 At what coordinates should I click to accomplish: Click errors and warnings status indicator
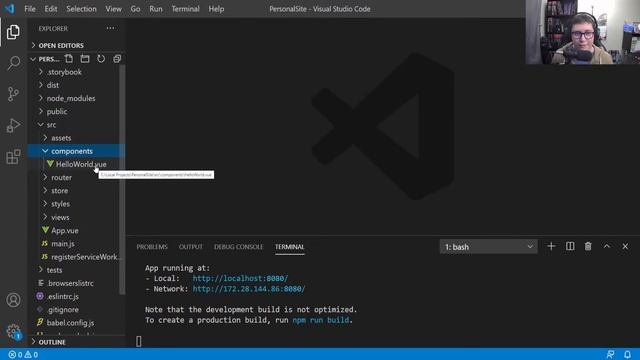tap(23, 354)
